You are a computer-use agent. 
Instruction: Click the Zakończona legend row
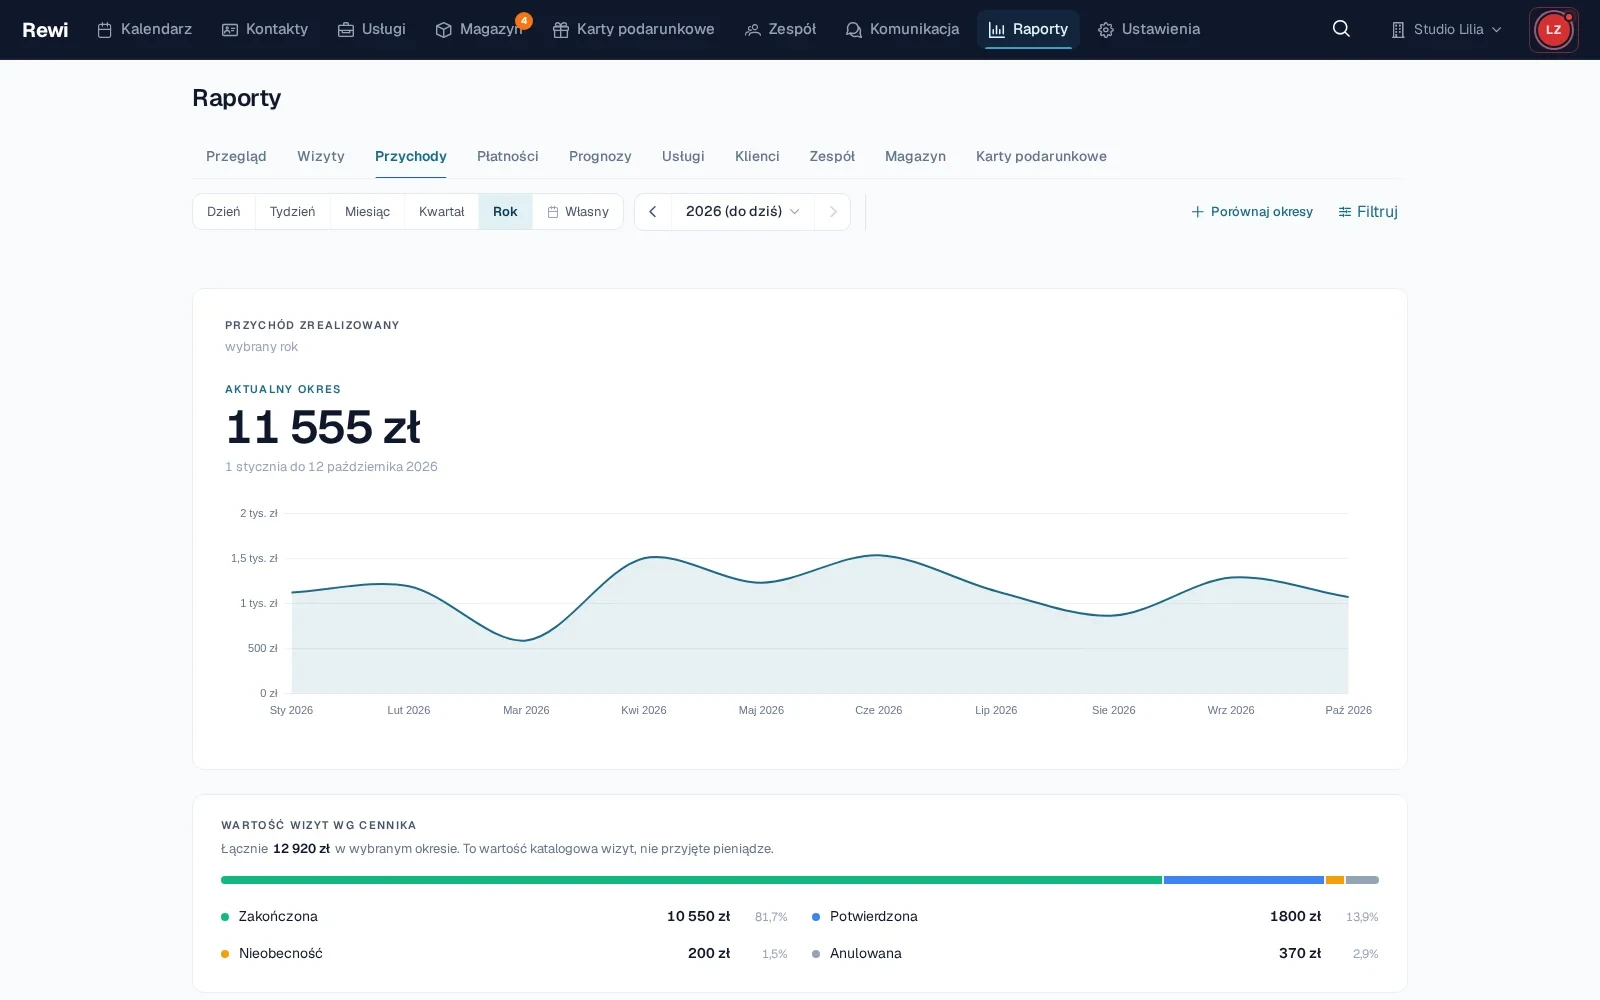click(504, 916)
